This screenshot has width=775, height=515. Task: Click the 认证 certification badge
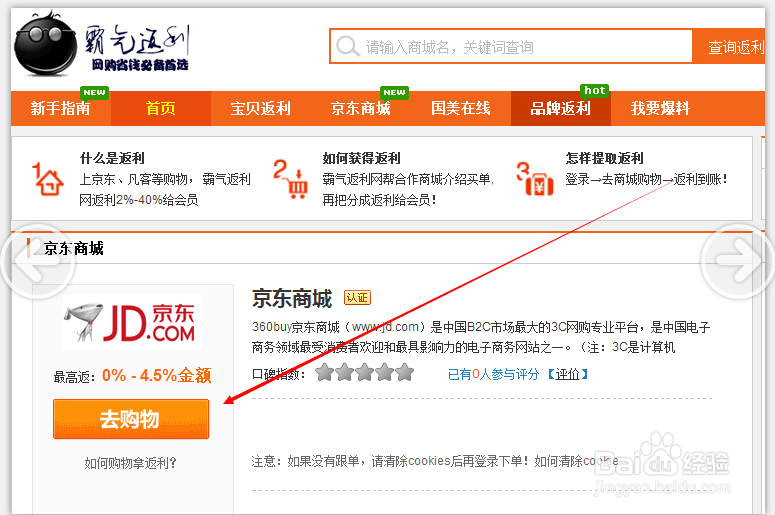[x=357, y=298]
